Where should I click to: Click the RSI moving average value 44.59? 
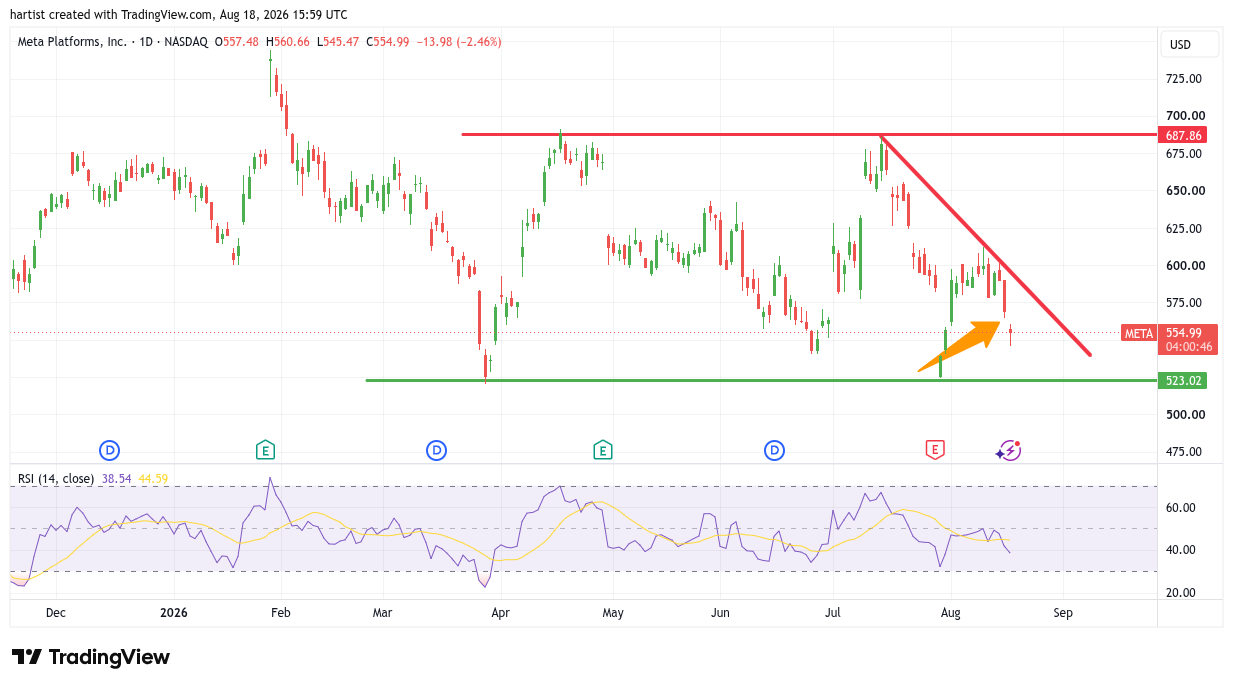tap(153, 479)
